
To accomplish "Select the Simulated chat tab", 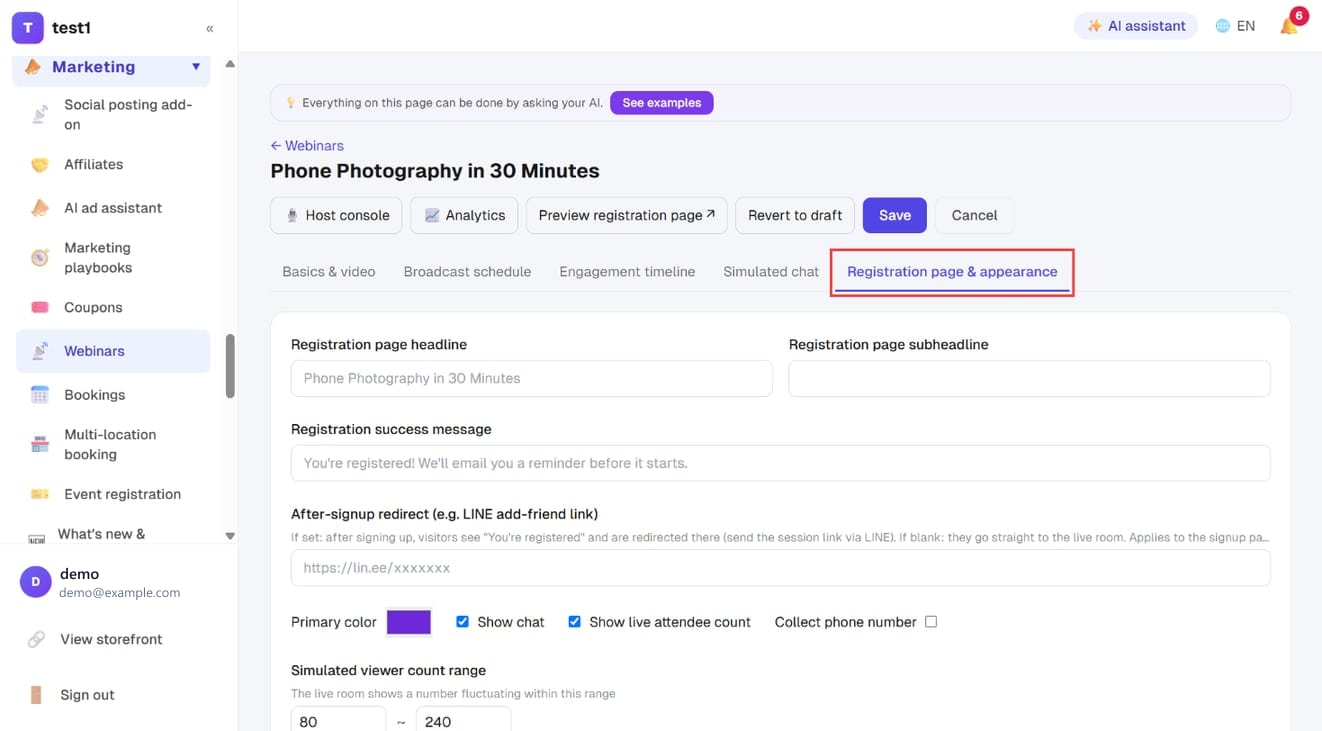I will pos(771,272).
